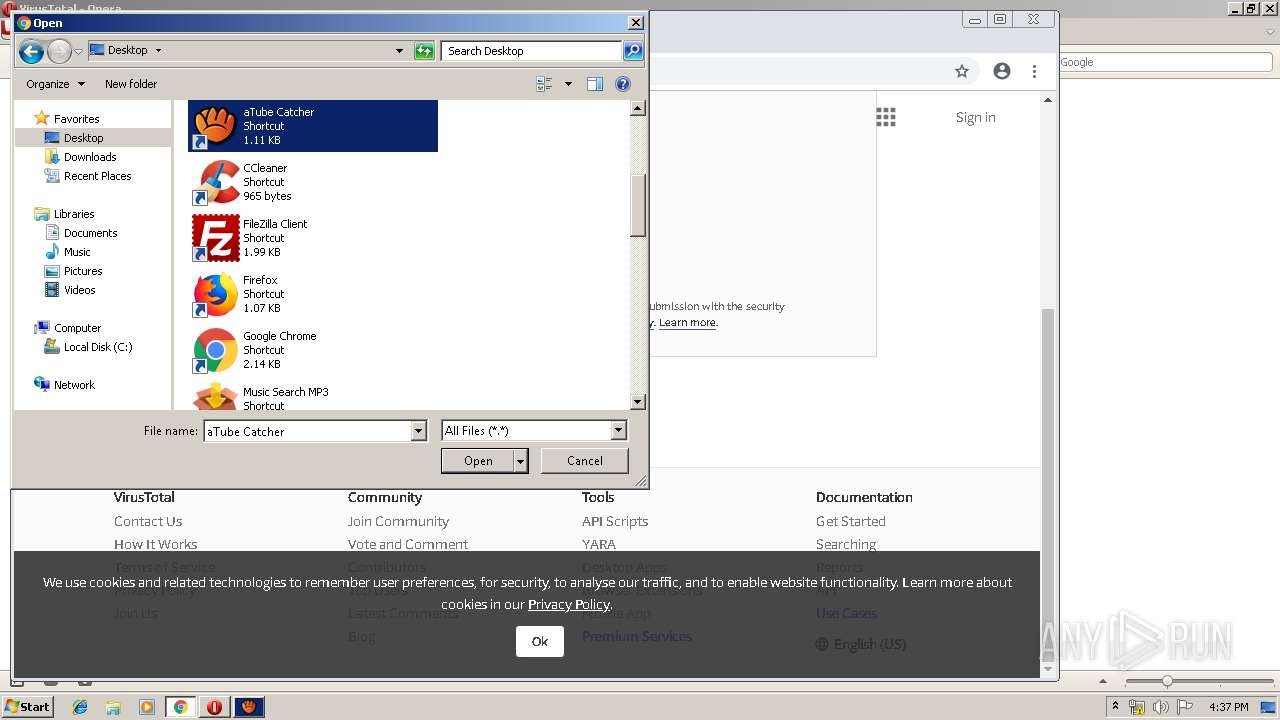Expand the address bar history dropdown
Screen dimensions: 1280x720
[399, 51]
